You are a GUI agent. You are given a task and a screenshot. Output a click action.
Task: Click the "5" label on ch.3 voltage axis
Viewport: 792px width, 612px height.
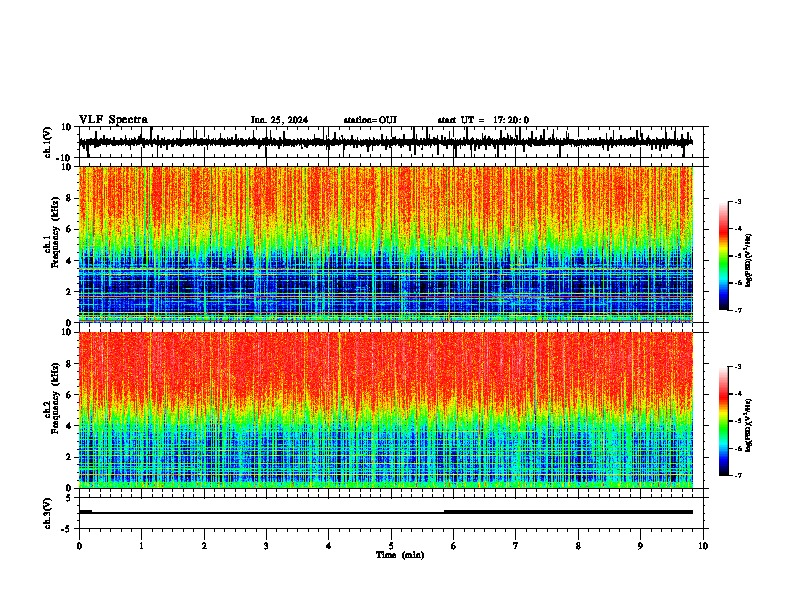pos(69,498)
